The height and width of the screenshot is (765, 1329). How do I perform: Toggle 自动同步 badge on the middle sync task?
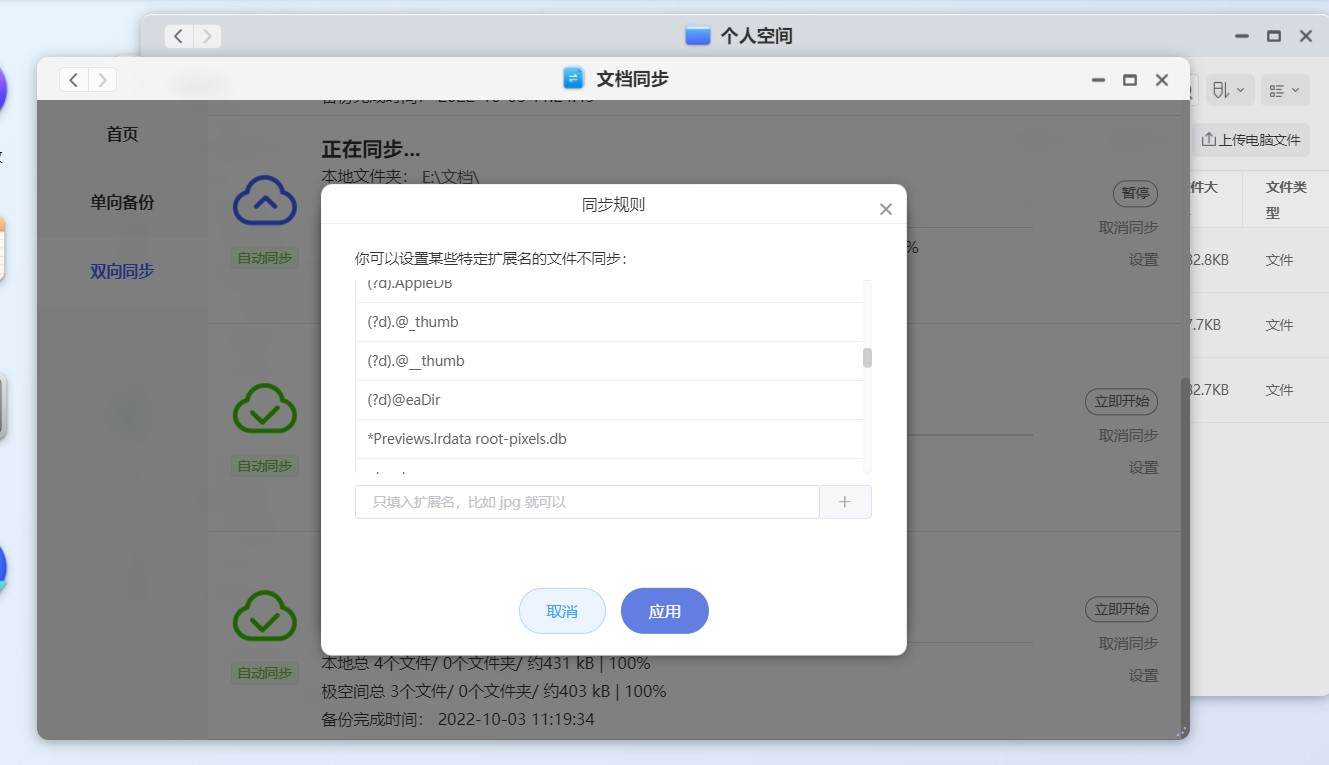click(x=264, y=465)
